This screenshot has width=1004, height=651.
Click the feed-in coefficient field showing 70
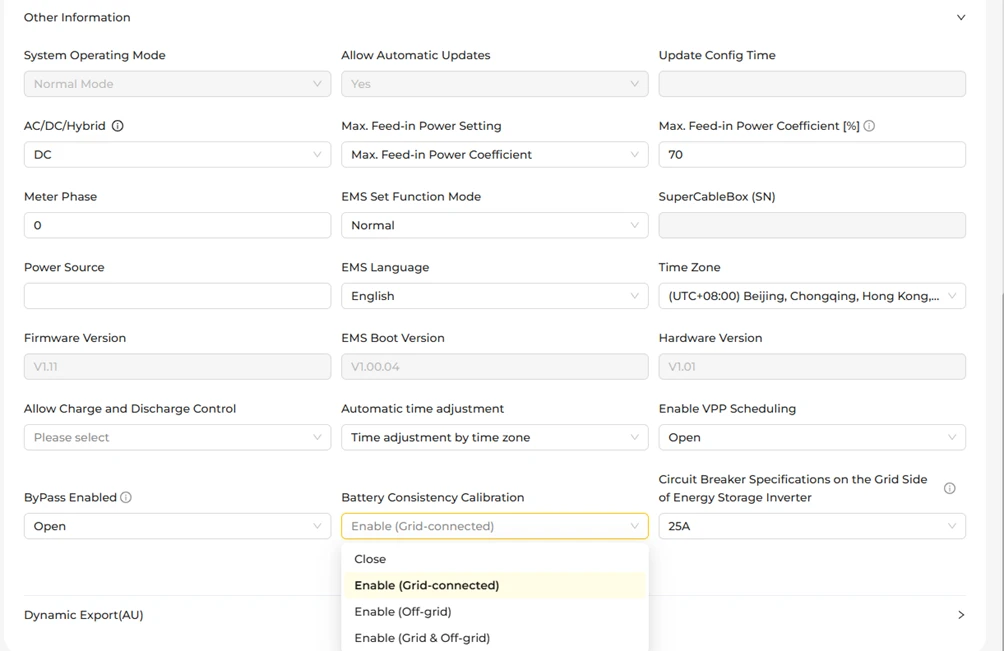click(812, 155)
